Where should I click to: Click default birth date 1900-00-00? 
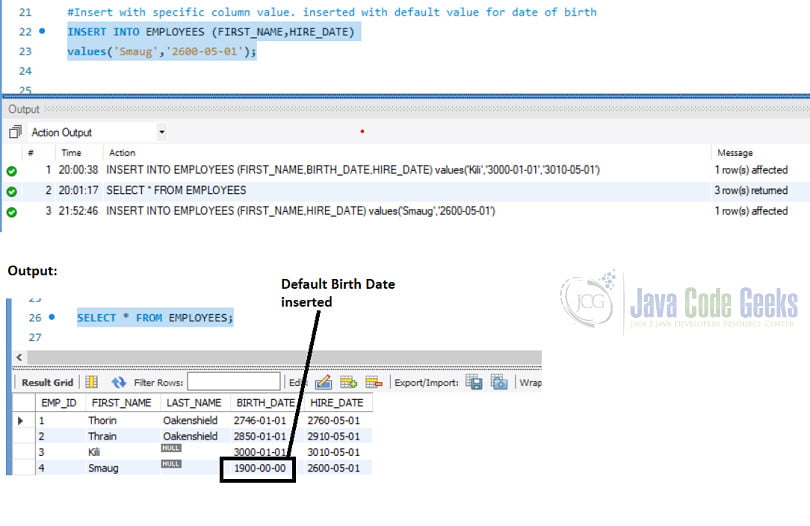pos(260,468)
